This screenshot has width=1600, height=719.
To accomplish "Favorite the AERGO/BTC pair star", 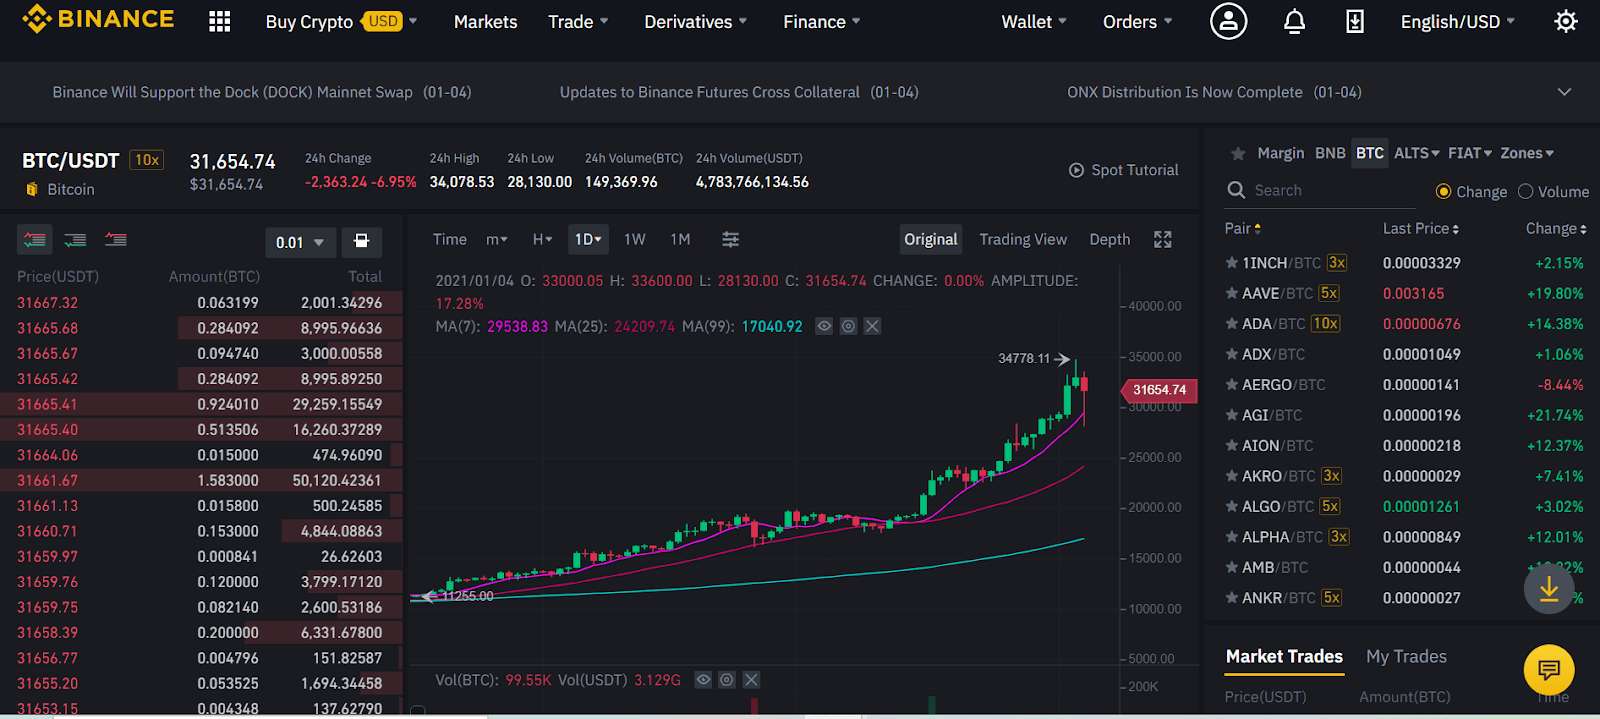I will [x=1232, y=385].
